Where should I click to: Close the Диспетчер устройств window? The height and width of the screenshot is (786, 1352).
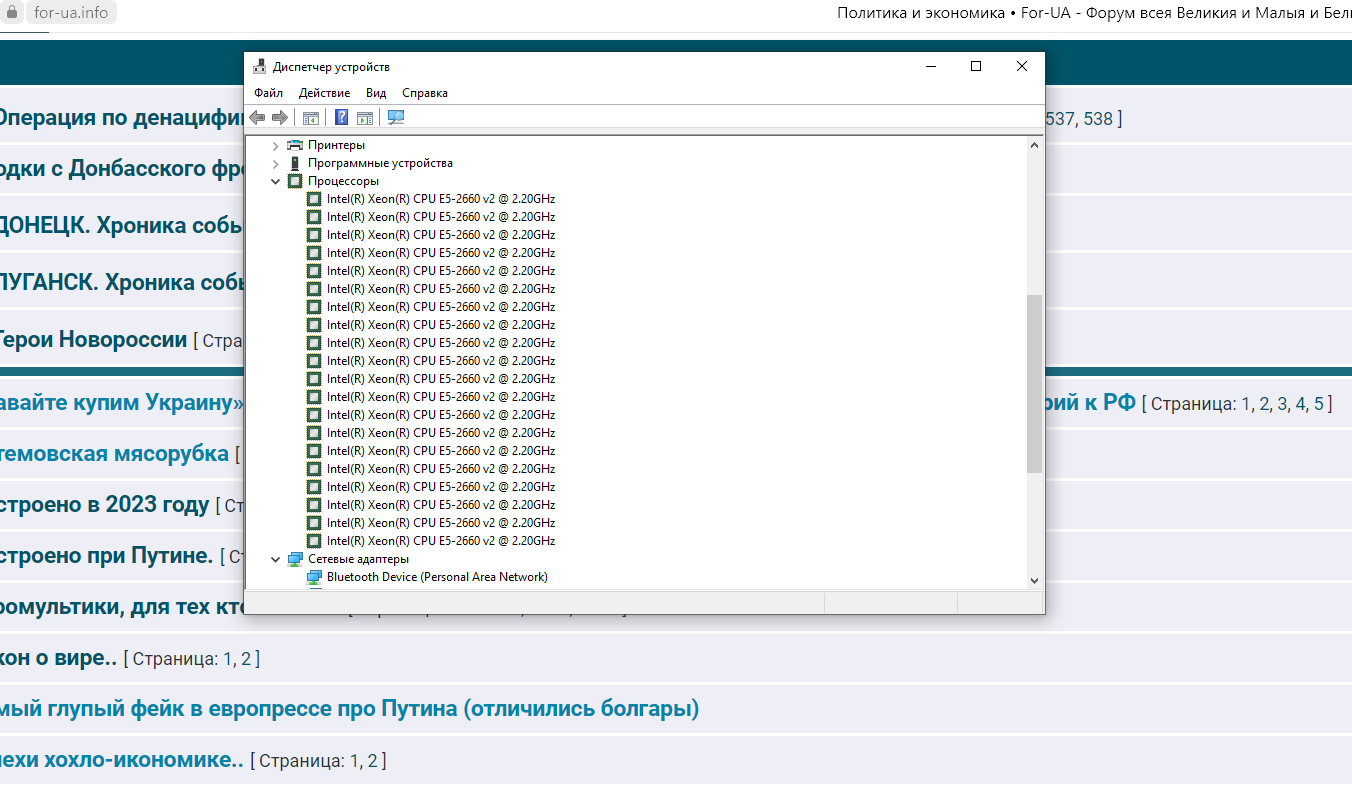tap(1022, 66)
